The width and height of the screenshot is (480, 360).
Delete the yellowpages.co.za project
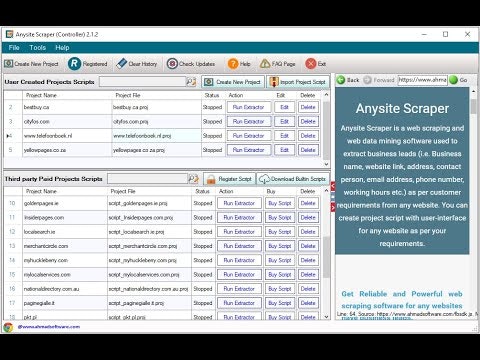point(308,150)
